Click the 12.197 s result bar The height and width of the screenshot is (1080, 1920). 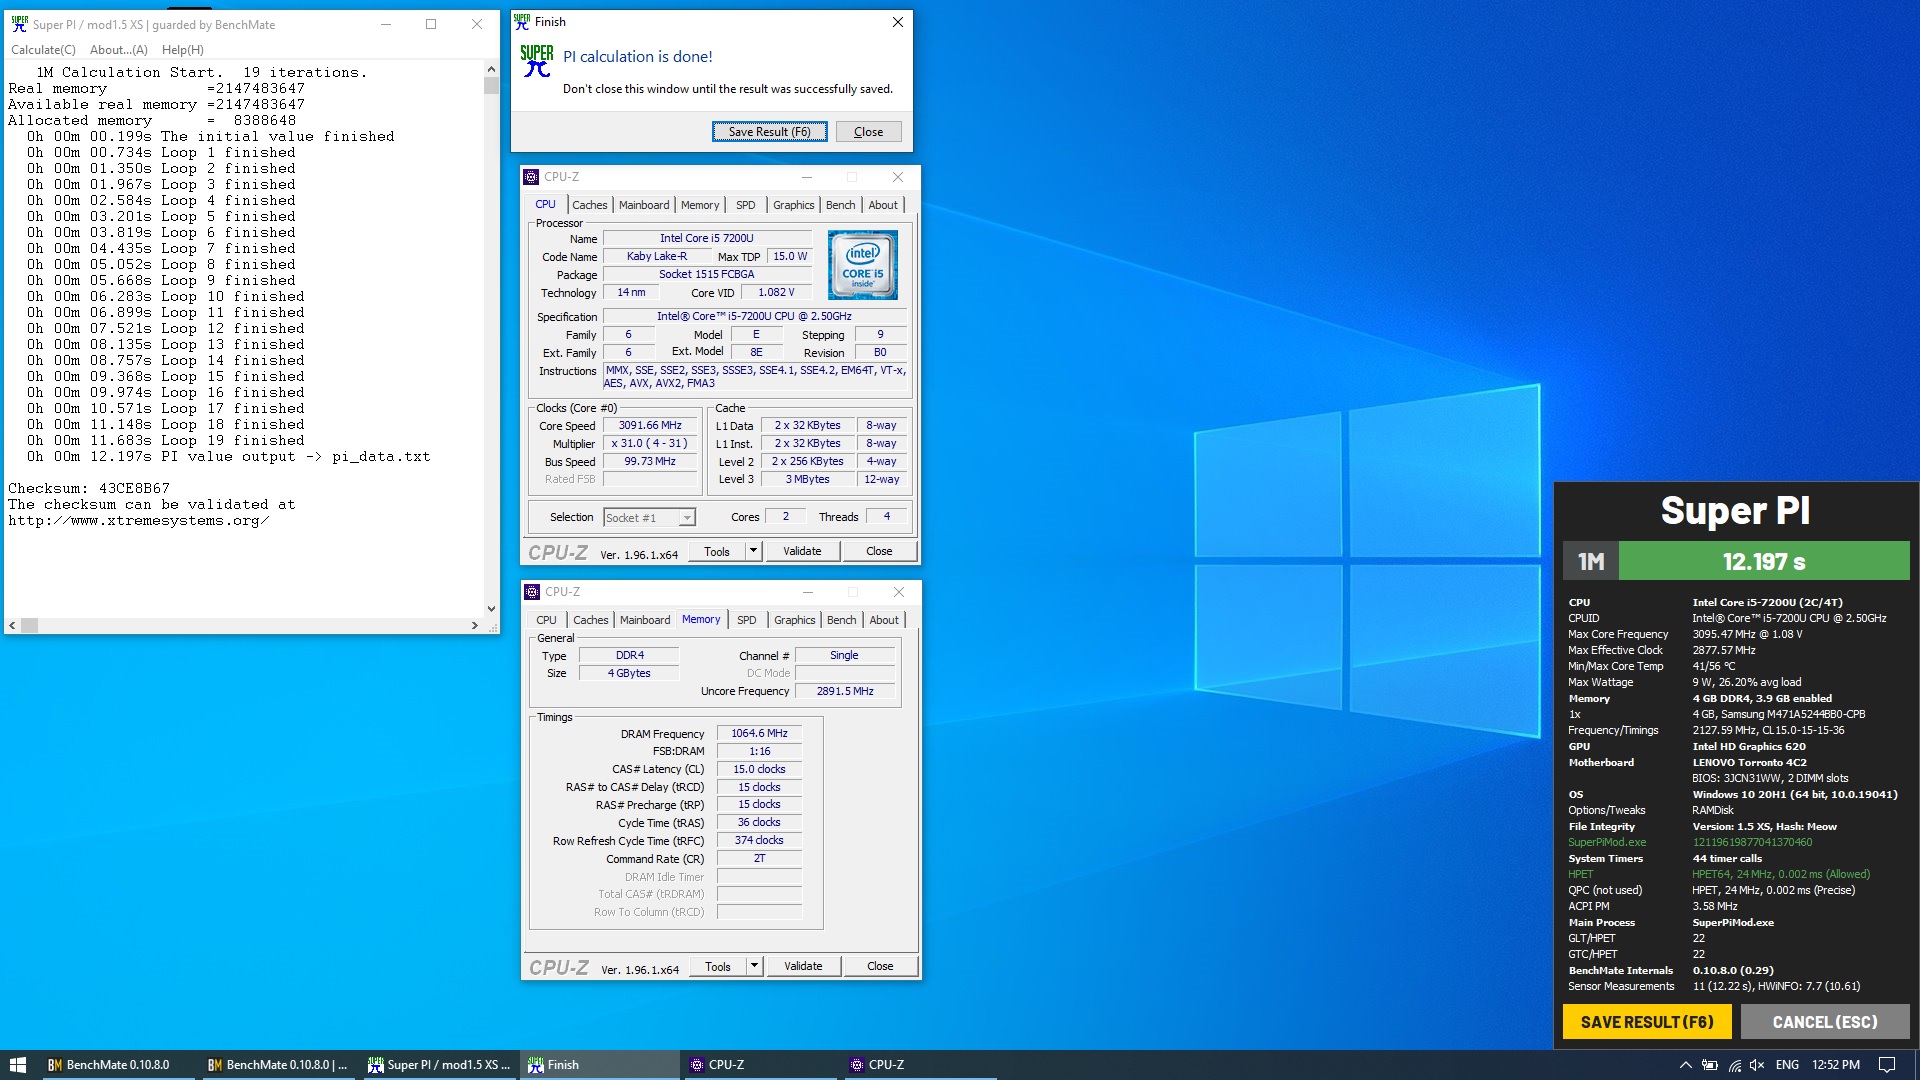click(1764, 561)
